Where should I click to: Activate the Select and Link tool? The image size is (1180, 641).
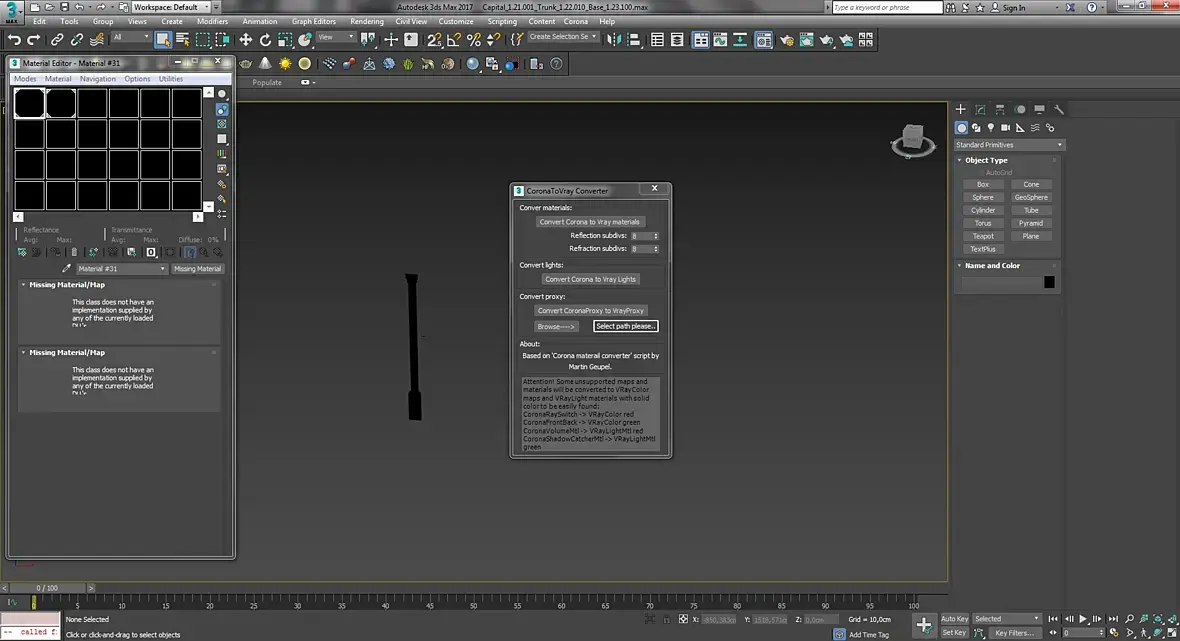coord(56,40)
